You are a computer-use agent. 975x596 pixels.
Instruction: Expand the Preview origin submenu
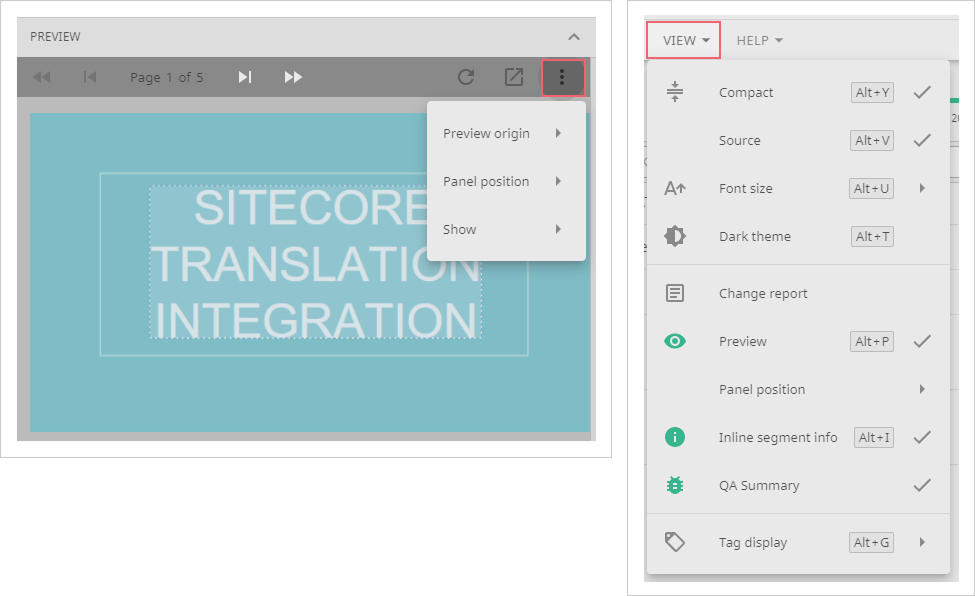tap(502, 133)
